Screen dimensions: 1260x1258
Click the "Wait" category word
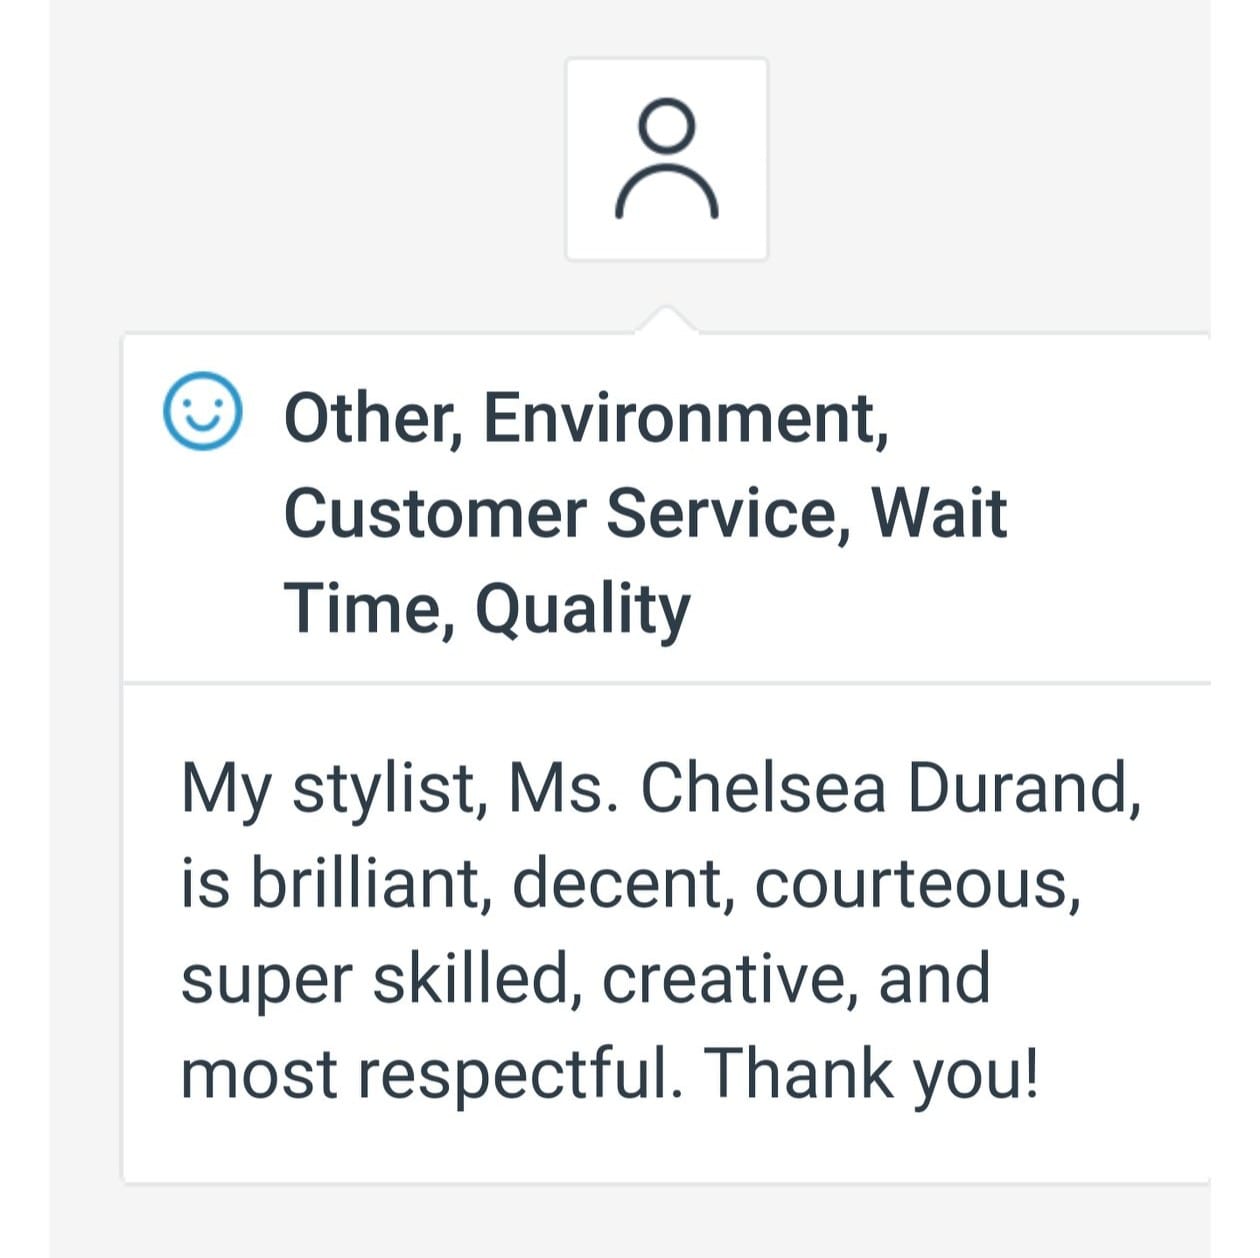939,513
